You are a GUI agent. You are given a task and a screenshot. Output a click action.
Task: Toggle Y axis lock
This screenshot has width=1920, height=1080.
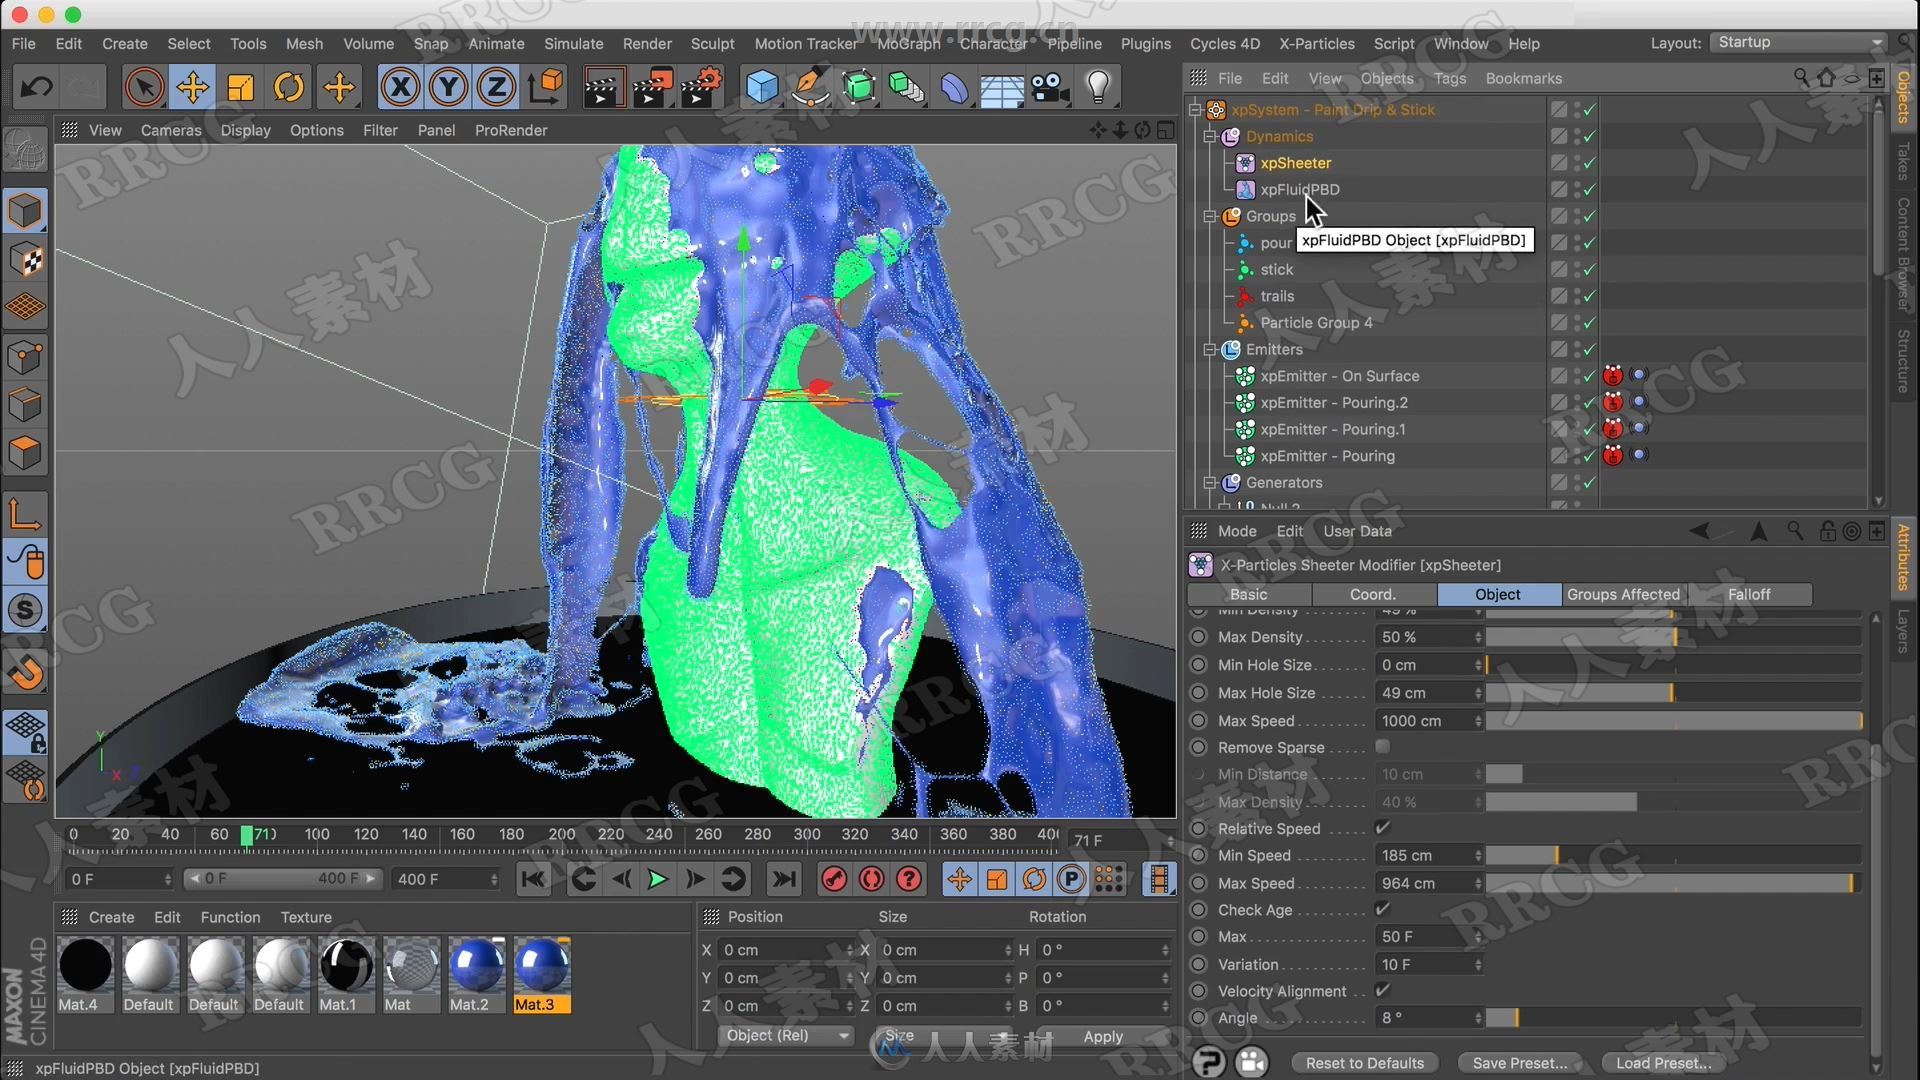tap(448, 87)
